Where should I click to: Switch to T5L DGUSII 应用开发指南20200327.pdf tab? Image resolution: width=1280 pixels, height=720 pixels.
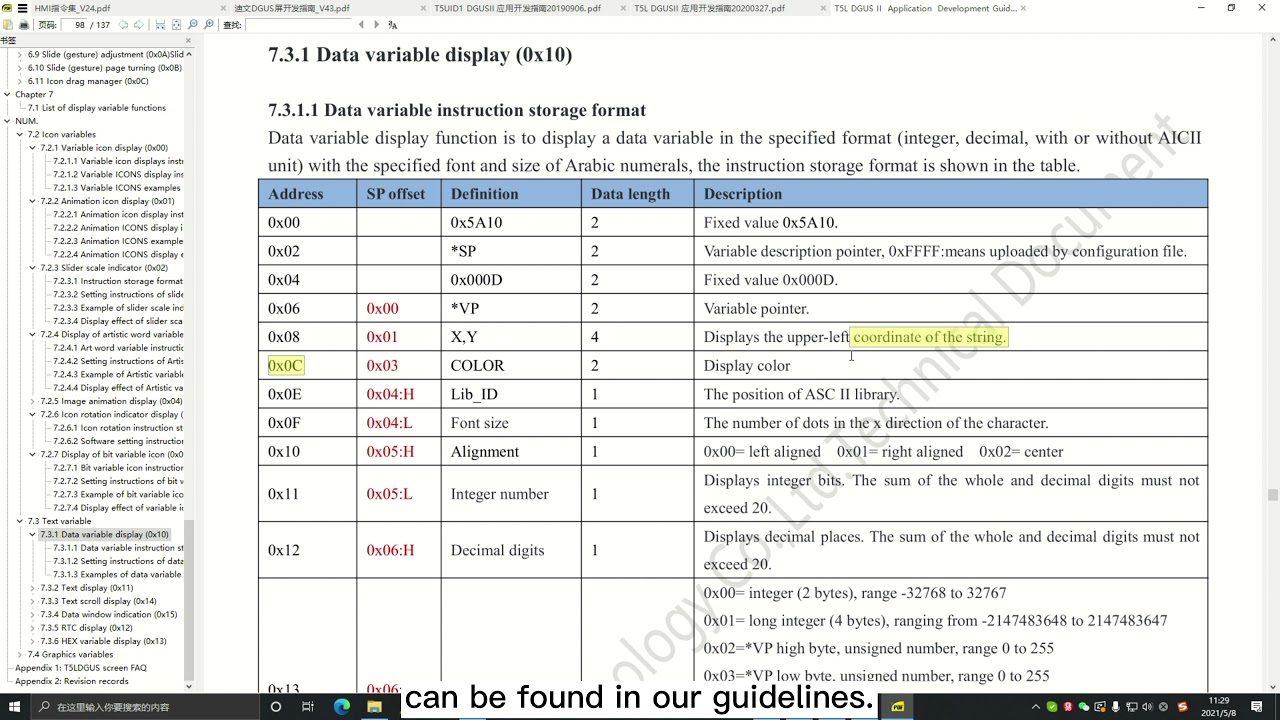[x=709, y=8]
